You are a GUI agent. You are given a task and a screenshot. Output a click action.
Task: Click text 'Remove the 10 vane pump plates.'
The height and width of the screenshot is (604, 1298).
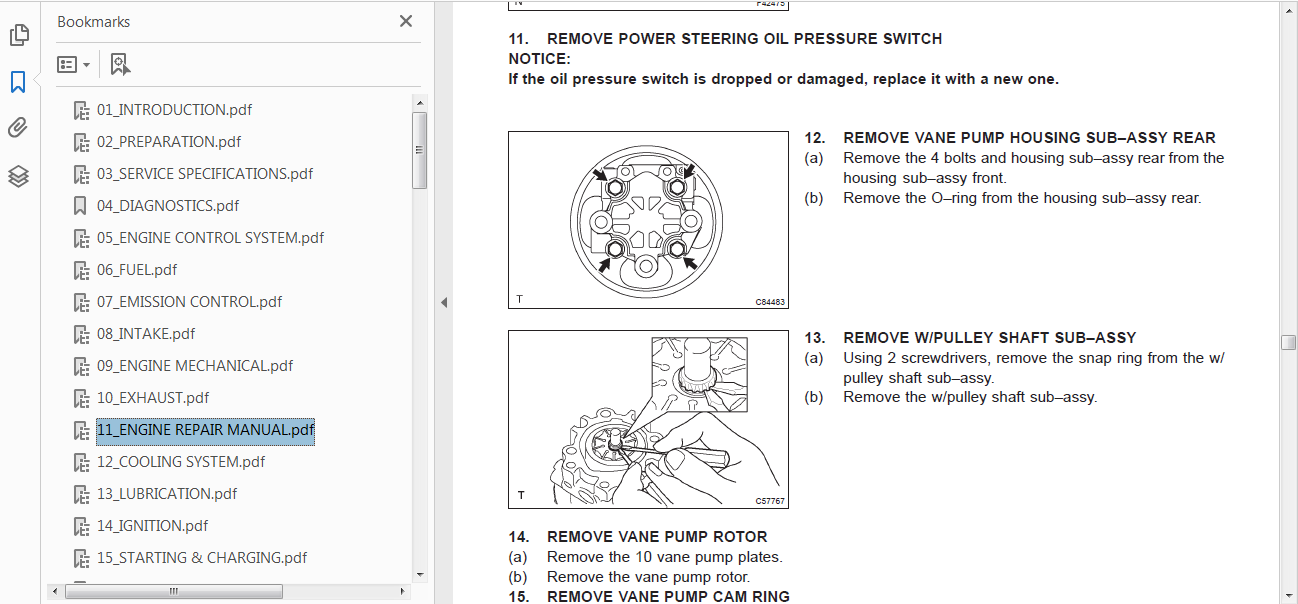pyautogui.click(x=665, y=557)
